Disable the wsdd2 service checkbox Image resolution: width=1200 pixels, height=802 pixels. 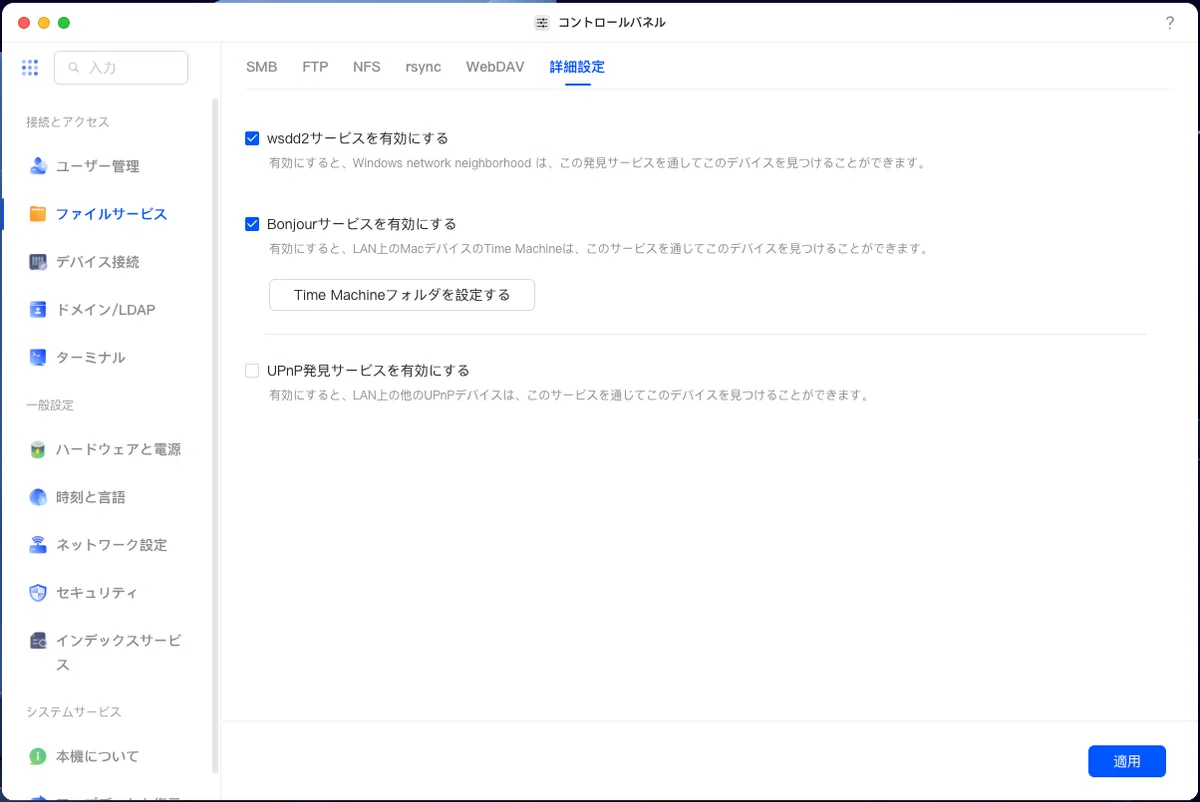click(x=252, y=138)
